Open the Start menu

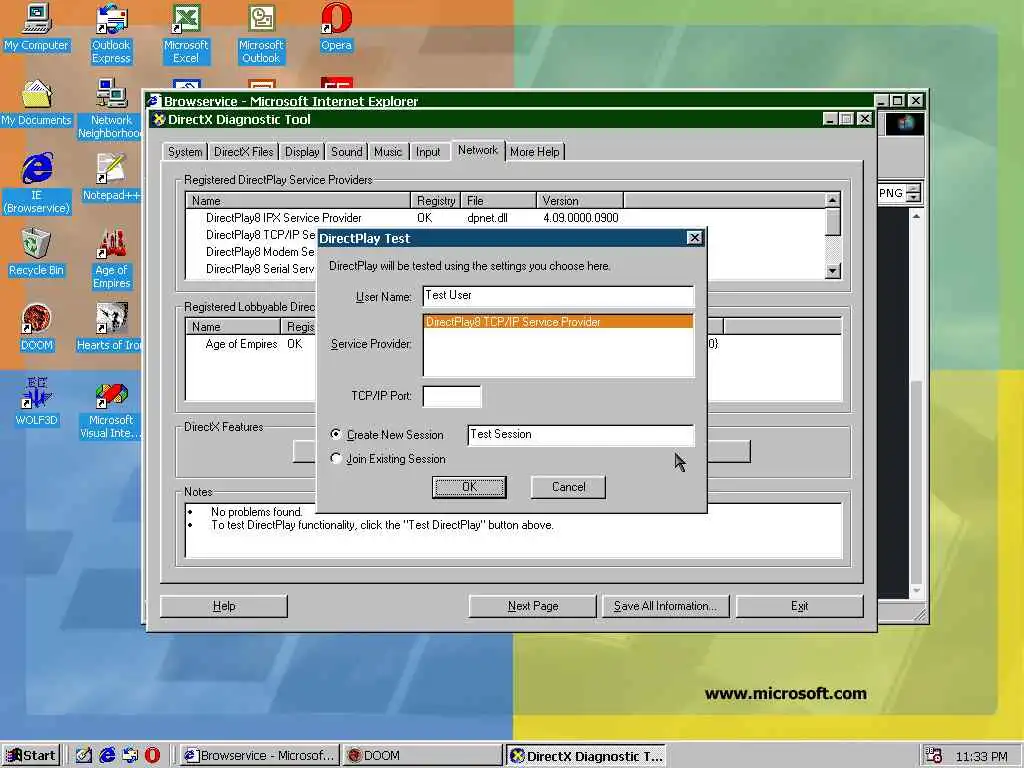[31, 756]
